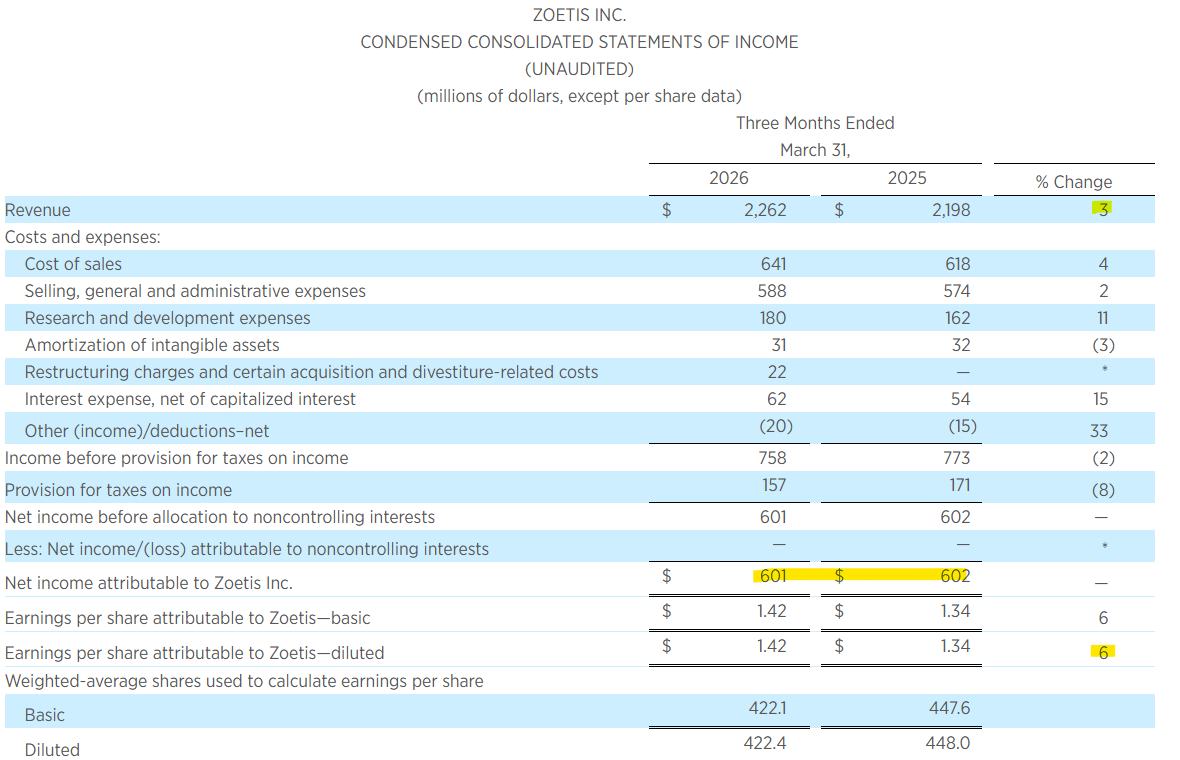Click 'CONDENSED CONSOLIDATED STATEMENTS OF INCOME' heading
Image resolution: width=1180 pixels, height=760 pixels.
[579, 42]
